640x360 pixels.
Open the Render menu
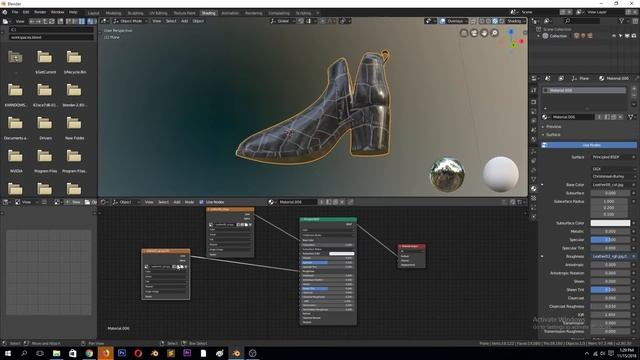point(40,12)
